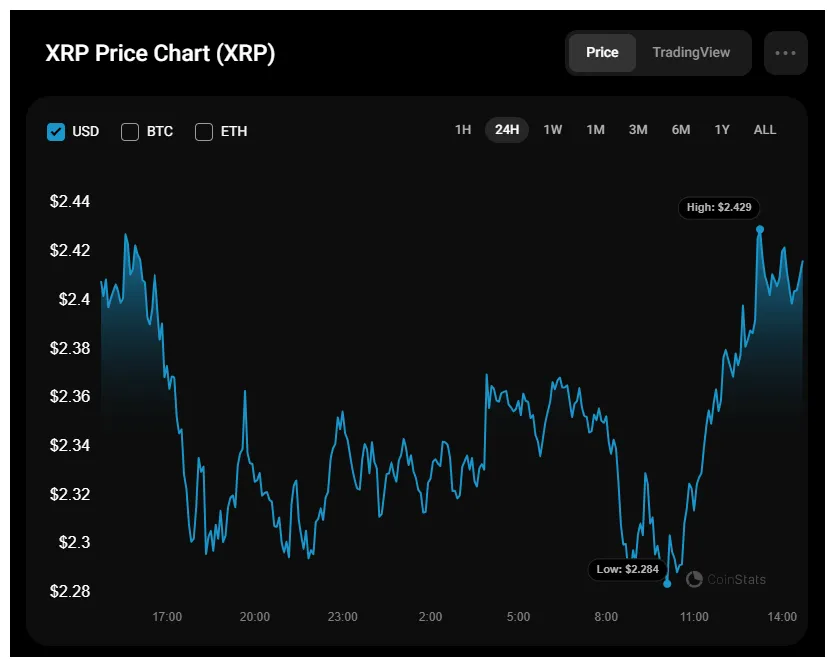Viewport: 835px width, 667px height.
Task: Switch to the 1W view
Action: click(551, 130)
